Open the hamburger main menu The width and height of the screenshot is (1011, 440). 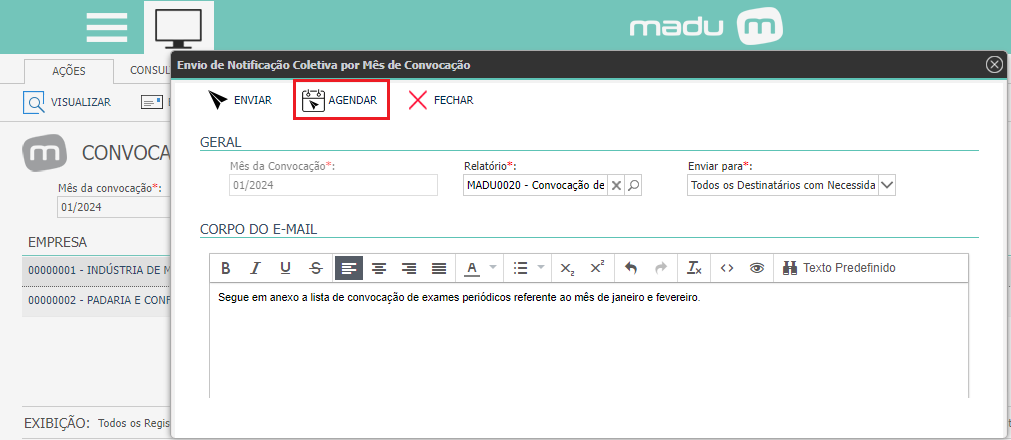pyautogui.click(x=107, y=27)
